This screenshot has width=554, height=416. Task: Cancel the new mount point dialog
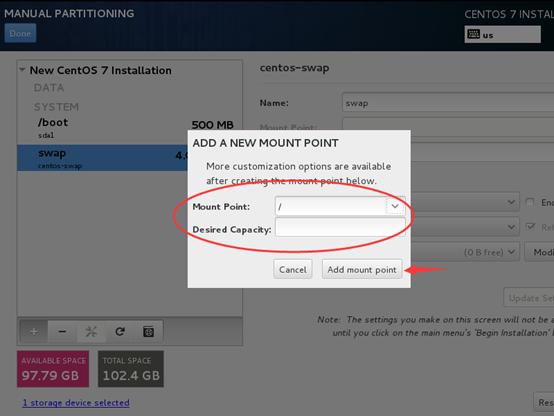click(x=293, y=269)
